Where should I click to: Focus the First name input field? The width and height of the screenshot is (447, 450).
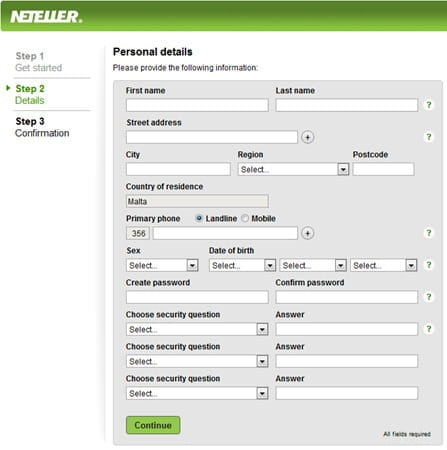tap(197, 105)
